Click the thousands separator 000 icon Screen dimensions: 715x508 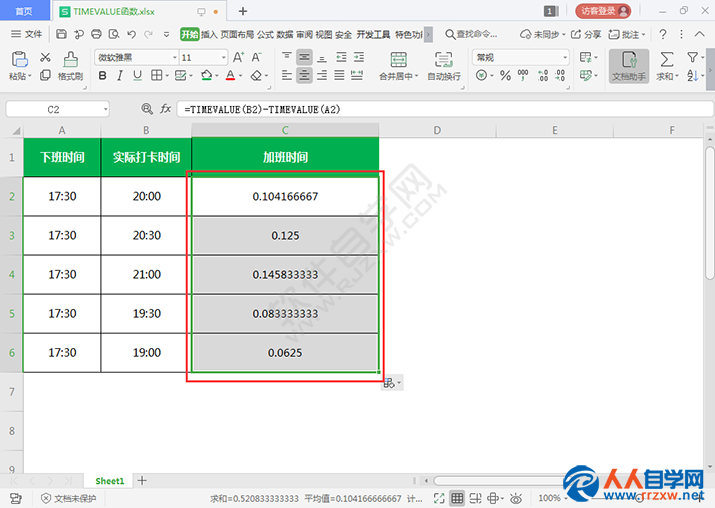point(523,76)
